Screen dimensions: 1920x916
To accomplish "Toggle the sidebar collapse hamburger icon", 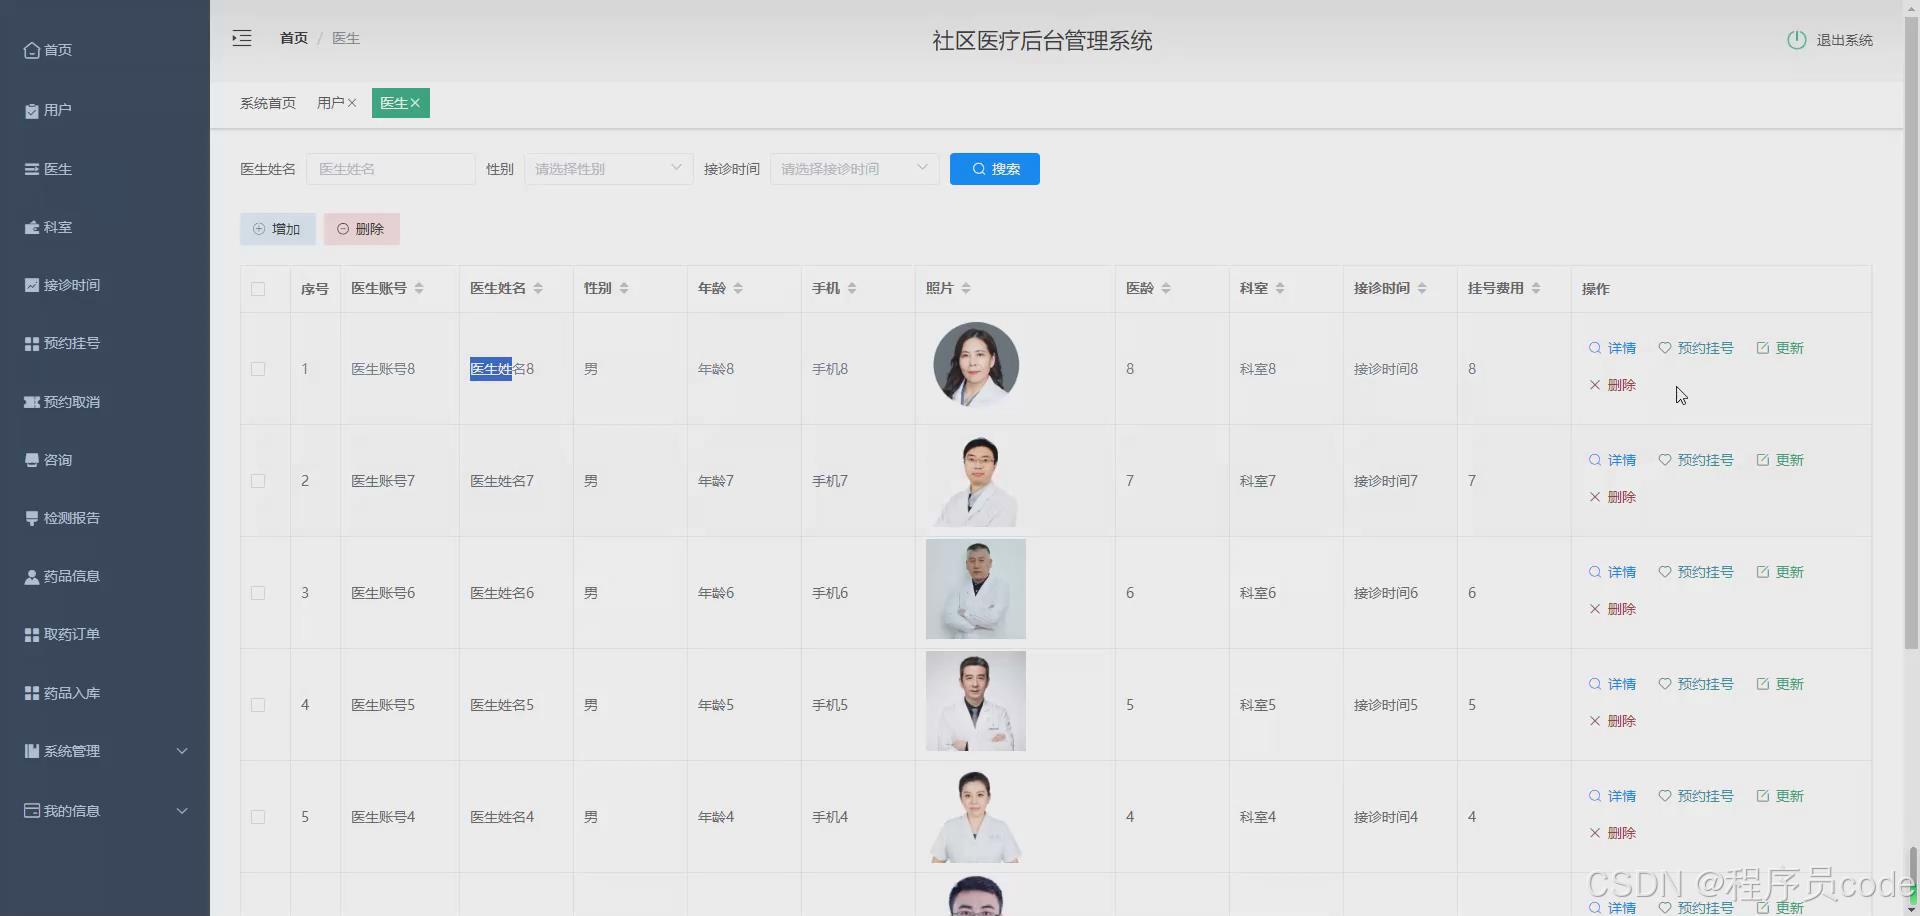I will click(x=242, y=39).
